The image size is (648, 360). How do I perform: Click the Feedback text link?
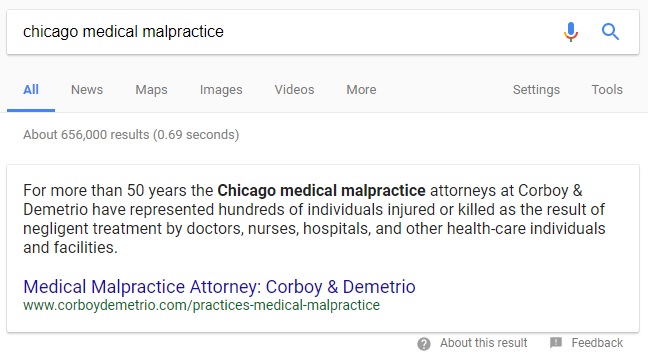[x=597, y=343]
